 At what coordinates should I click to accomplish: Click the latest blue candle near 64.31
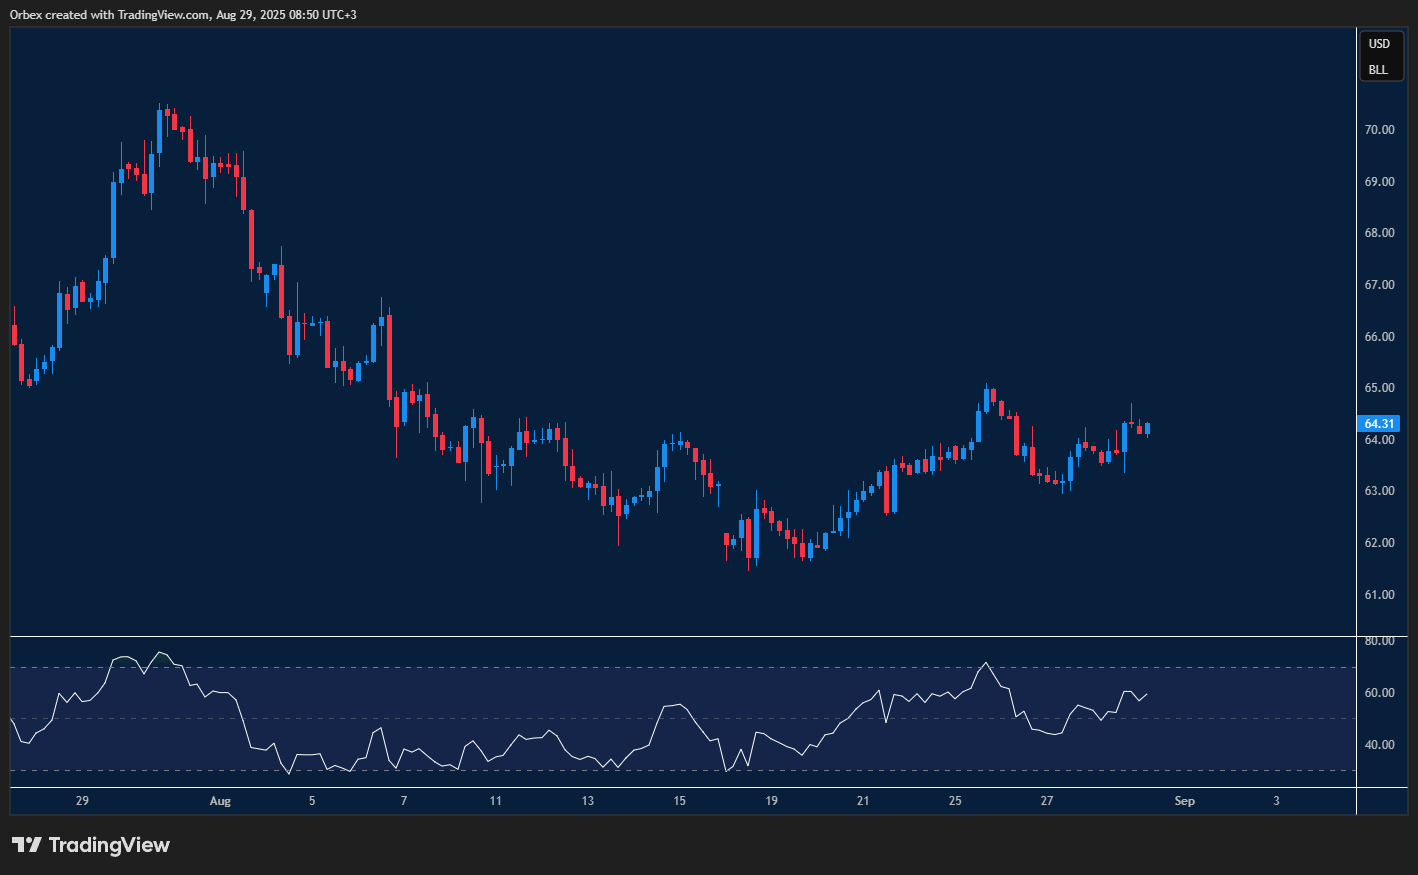coord(1147,428)
